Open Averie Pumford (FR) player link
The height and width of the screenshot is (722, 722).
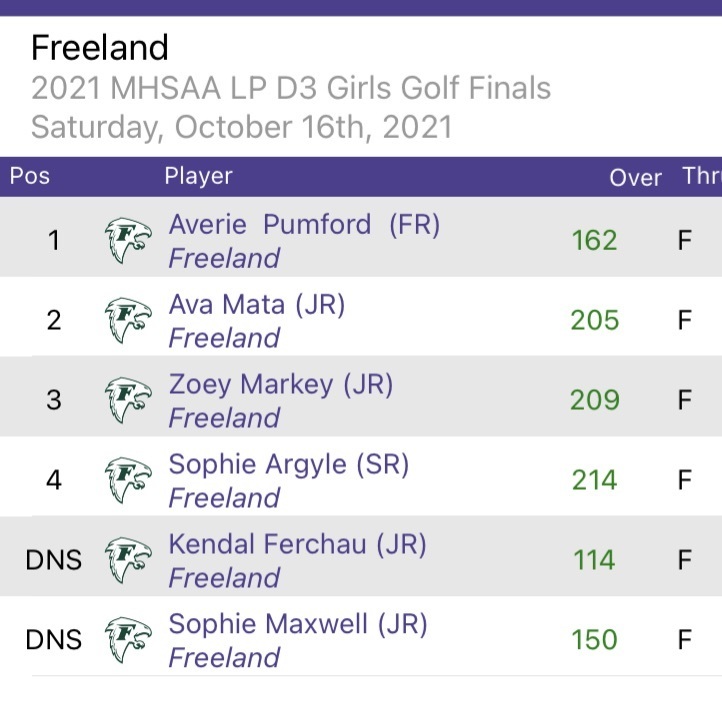coord(304,225)
